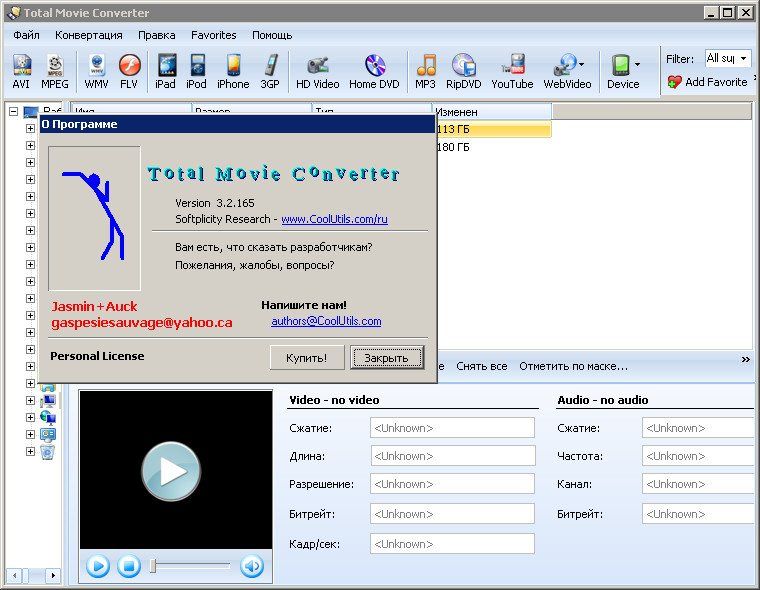Choose MPEG as the output format
The height and width of the screenshot is (590, 760).
coord(55,71)
